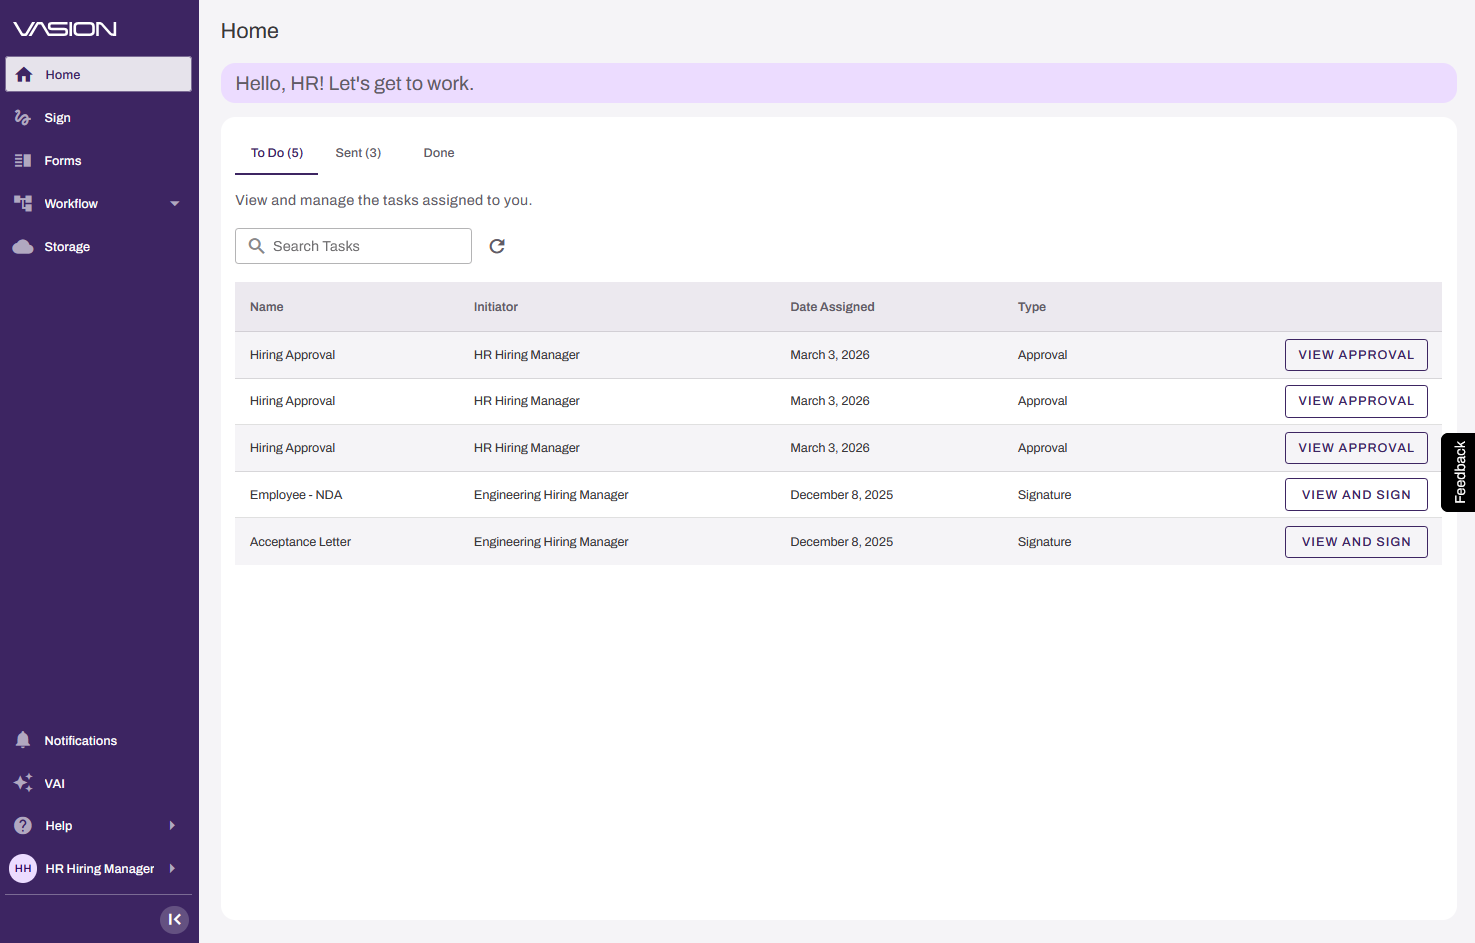Select Home label in the sidebar
Viewport: 1475px width, 943px height.
pyautogui.click(x=63, y=75)
